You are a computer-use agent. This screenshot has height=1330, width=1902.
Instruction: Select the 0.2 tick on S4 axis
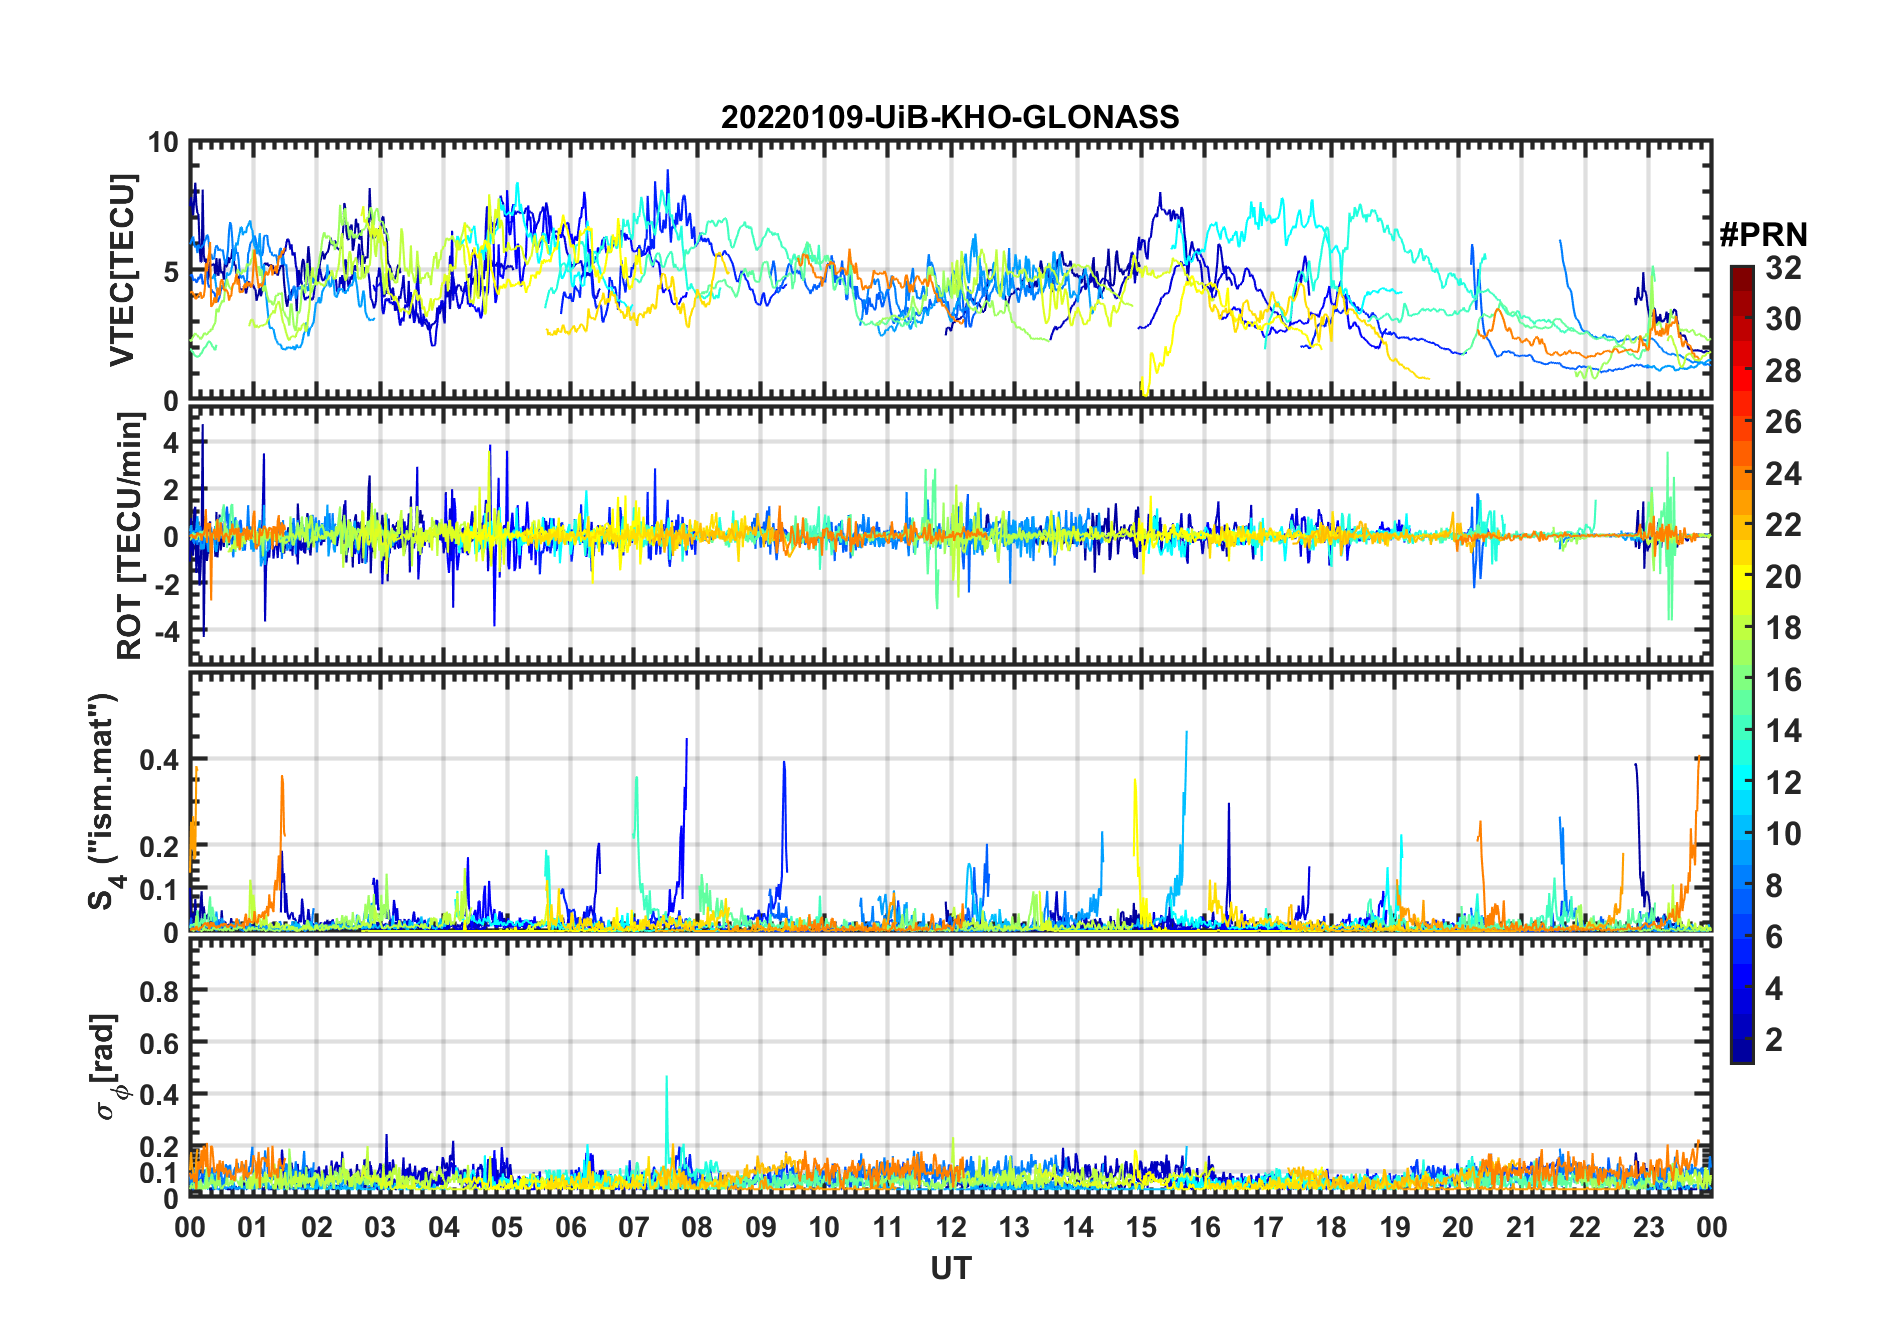click(160, 846)
